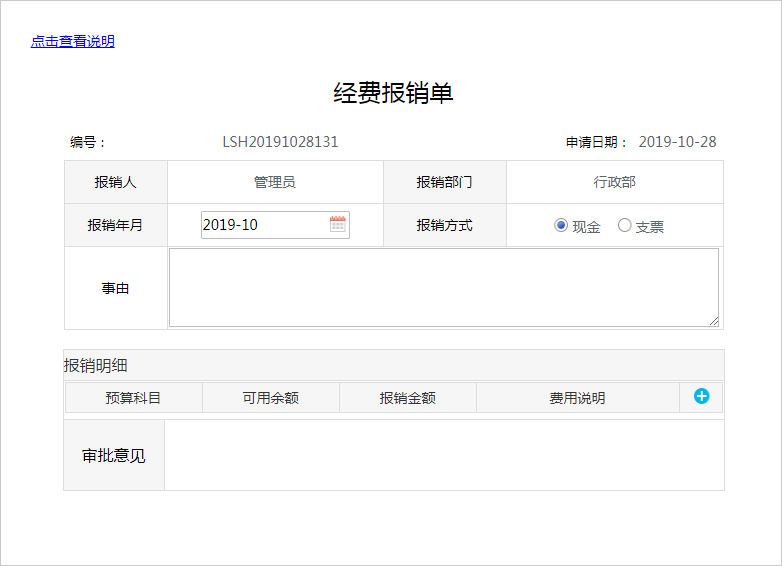
Task: Click the 报销金额 column header
Action: (x=407, y=398)
